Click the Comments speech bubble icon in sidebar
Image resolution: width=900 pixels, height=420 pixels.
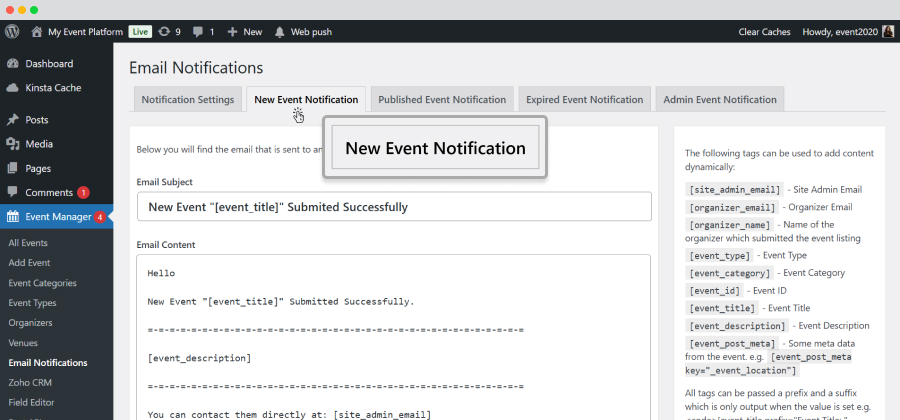tap(13, 193)
